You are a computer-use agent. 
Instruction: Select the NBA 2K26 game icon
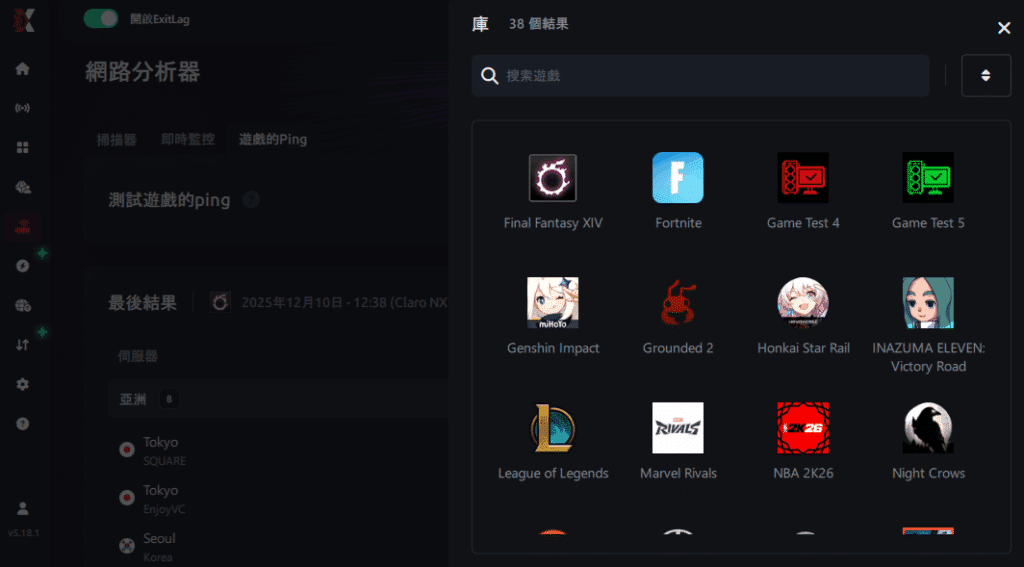803,428
